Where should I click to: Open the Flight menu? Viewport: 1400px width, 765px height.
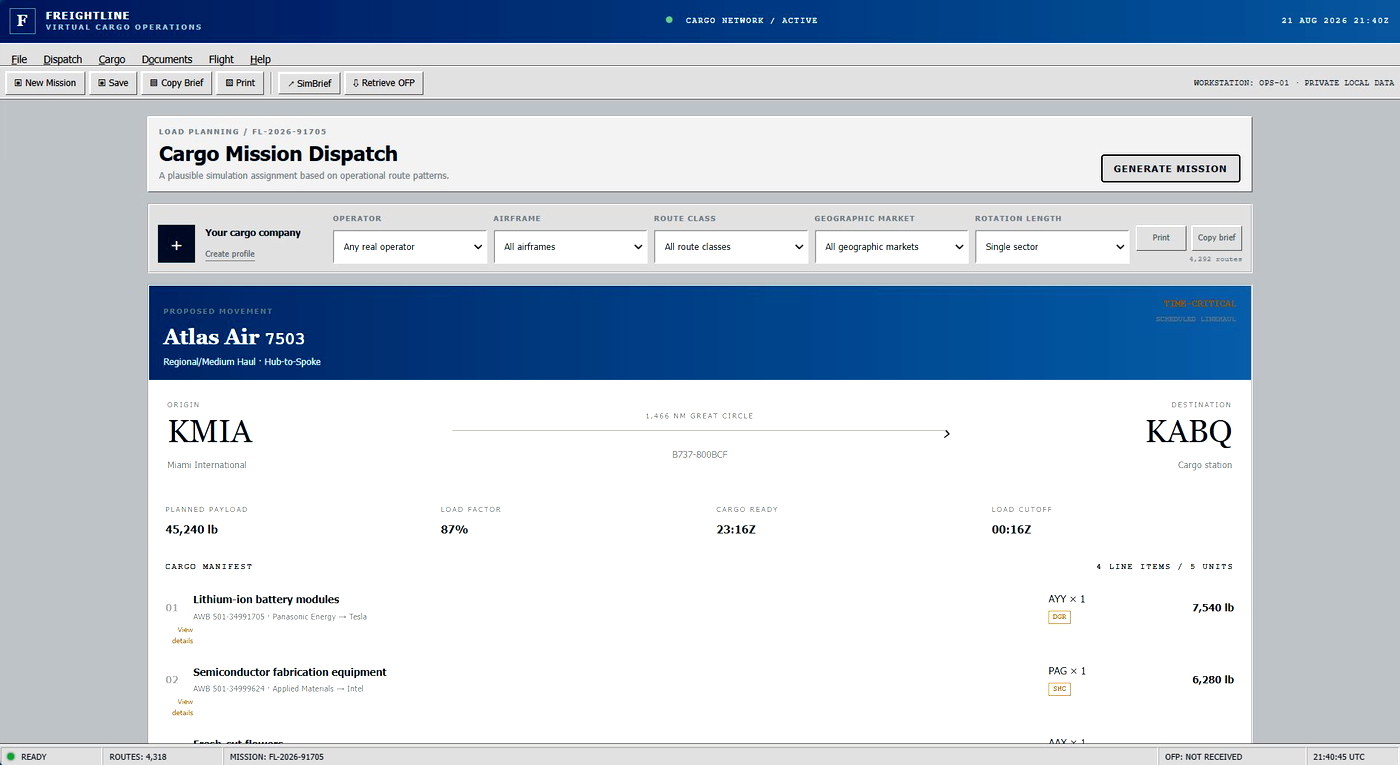tap(221, 59)
